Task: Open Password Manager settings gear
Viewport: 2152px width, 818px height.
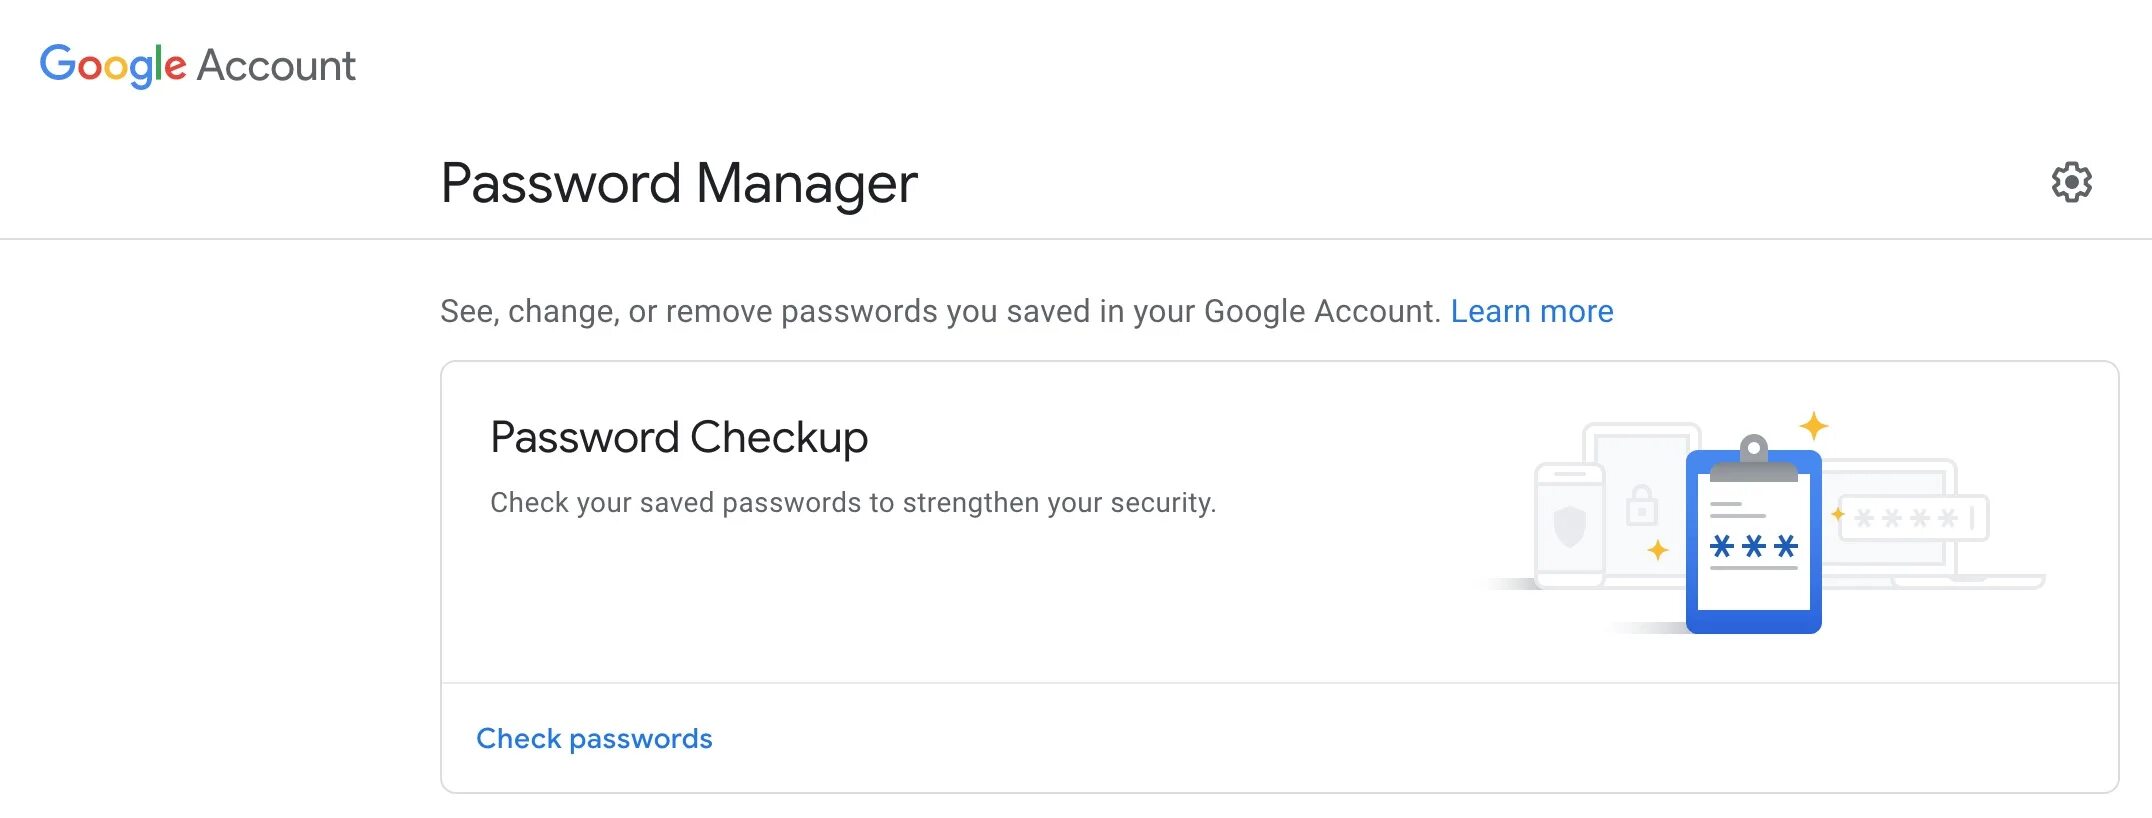Action: click(x=2071, y=182)
